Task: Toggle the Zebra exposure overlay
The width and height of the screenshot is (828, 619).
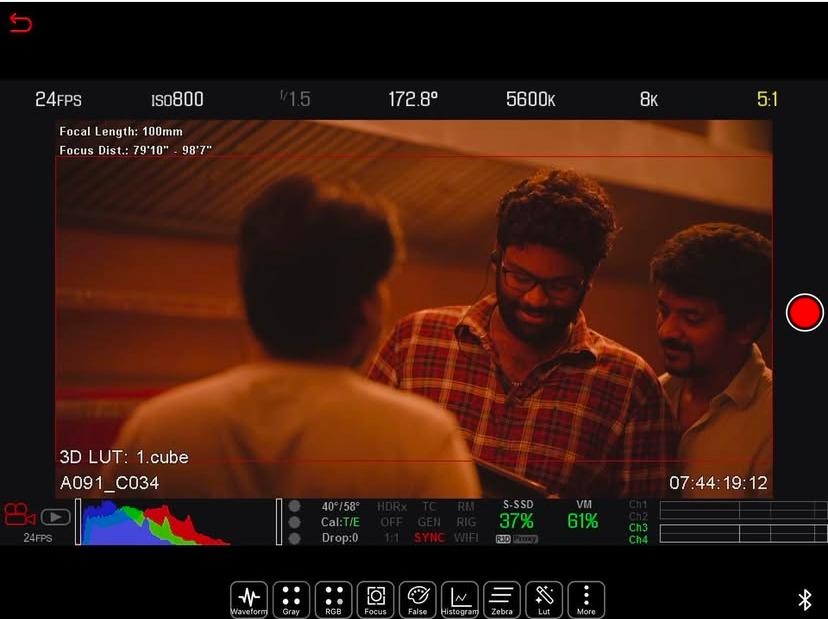Action: (x=502, y=599)
